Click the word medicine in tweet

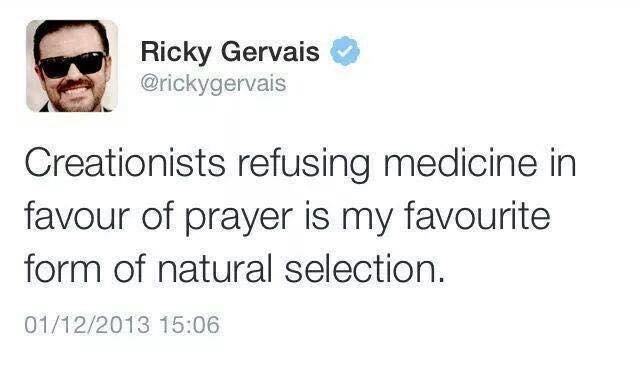(x=460, y=163)
